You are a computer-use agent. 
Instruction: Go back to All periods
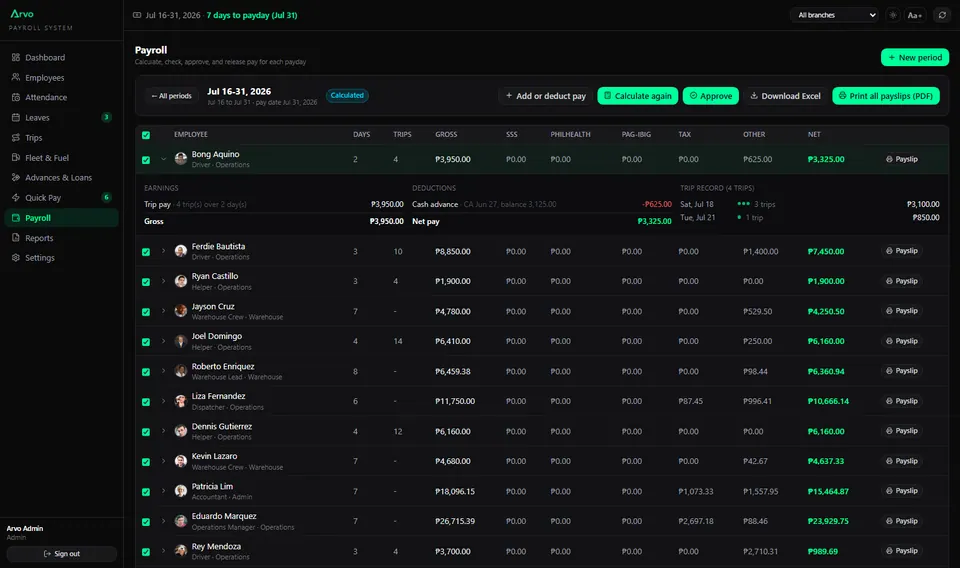pyautogui.click(x=171, y=96)
